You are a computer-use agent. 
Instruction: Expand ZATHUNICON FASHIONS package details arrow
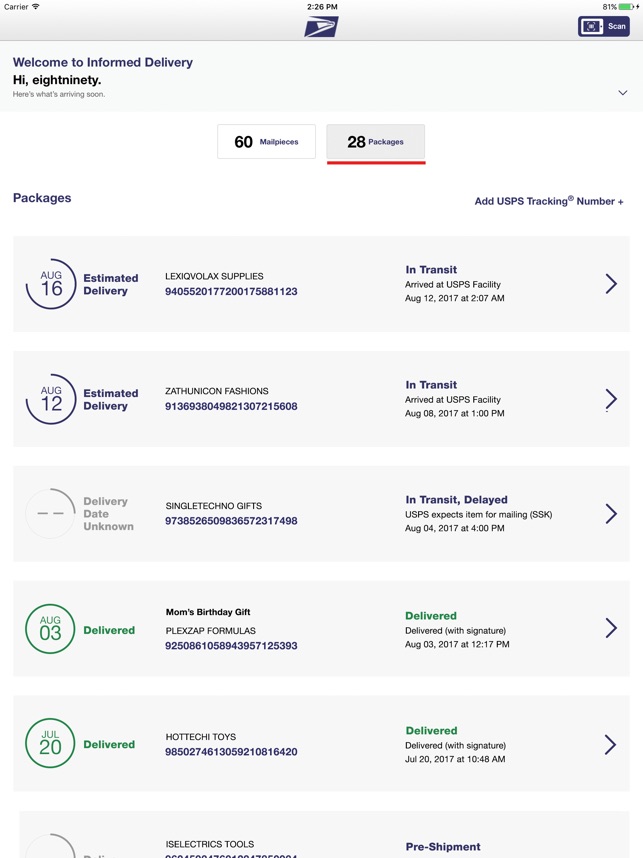(x=611, y=399)
